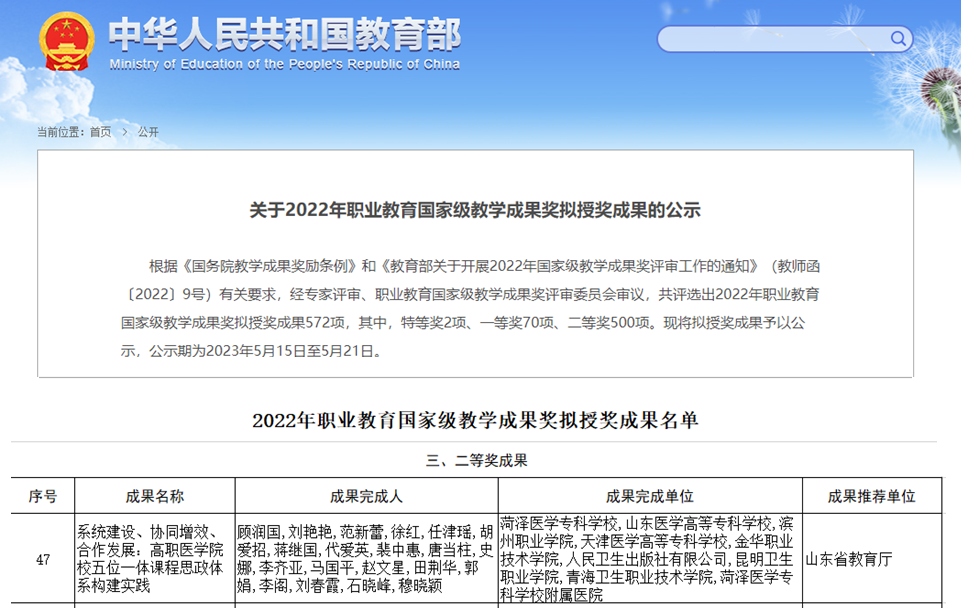Select the 成果推荐单位 column header

871,497
